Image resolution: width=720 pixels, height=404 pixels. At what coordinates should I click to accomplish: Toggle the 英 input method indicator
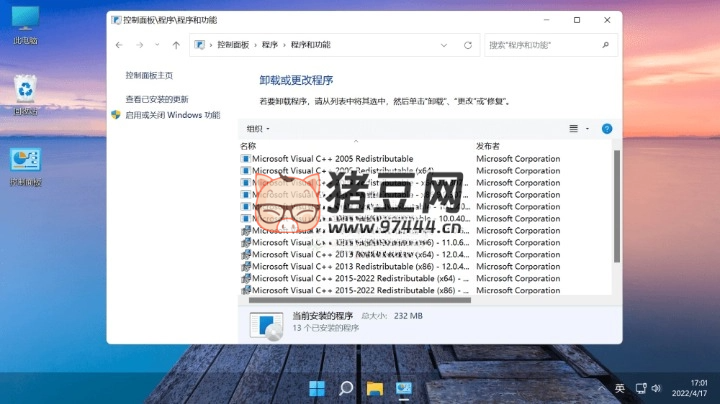[619, 388]
